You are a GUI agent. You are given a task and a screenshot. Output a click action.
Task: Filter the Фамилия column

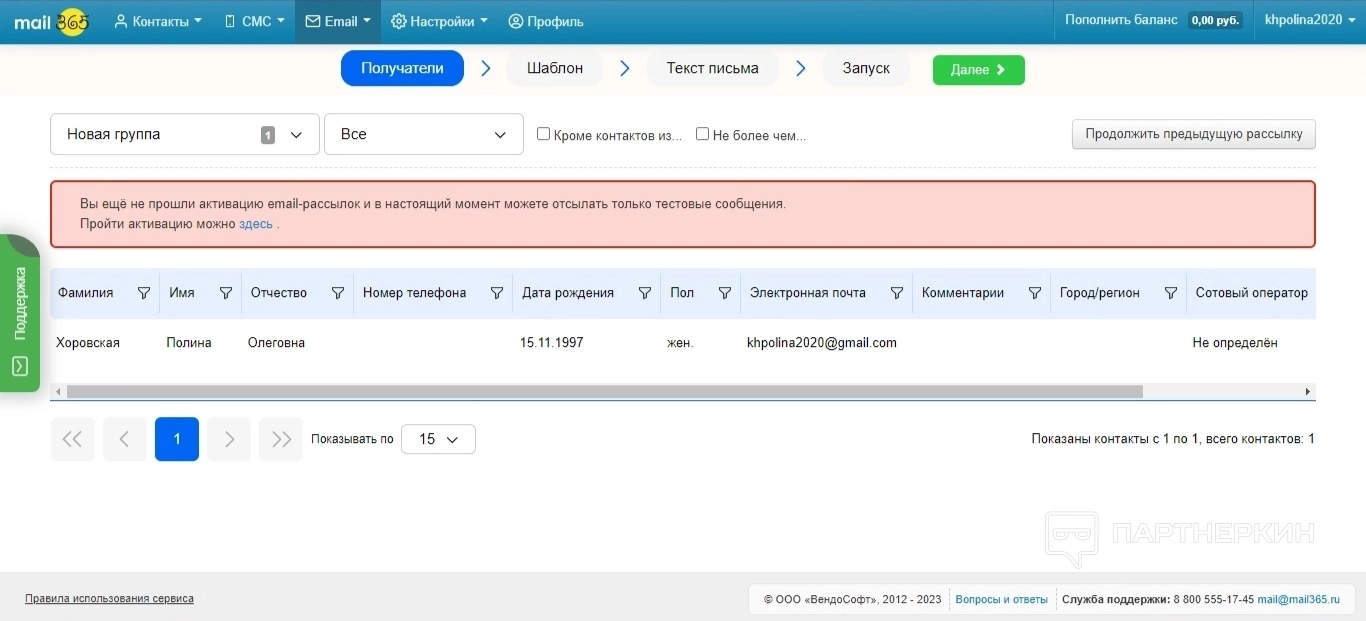tap(144, 293)
